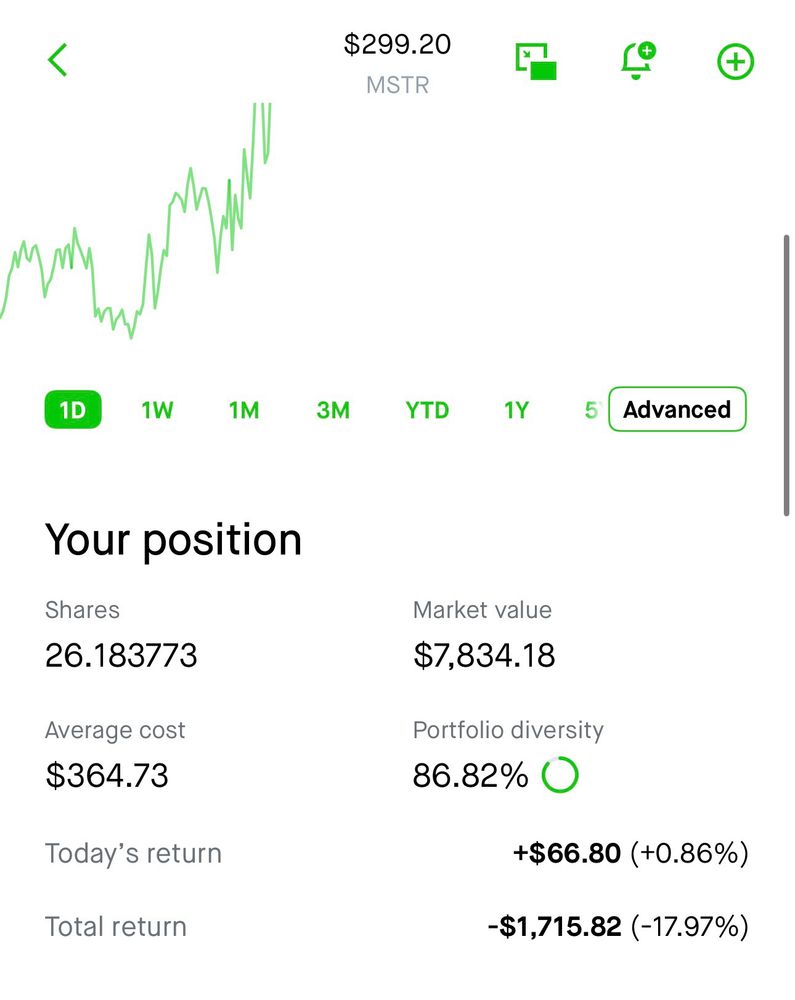The width and height of the screenshot is (795, 1000).
Task: Select the partially hidden 5Y range
Action: pyautogui.click(x=592, y=410)
